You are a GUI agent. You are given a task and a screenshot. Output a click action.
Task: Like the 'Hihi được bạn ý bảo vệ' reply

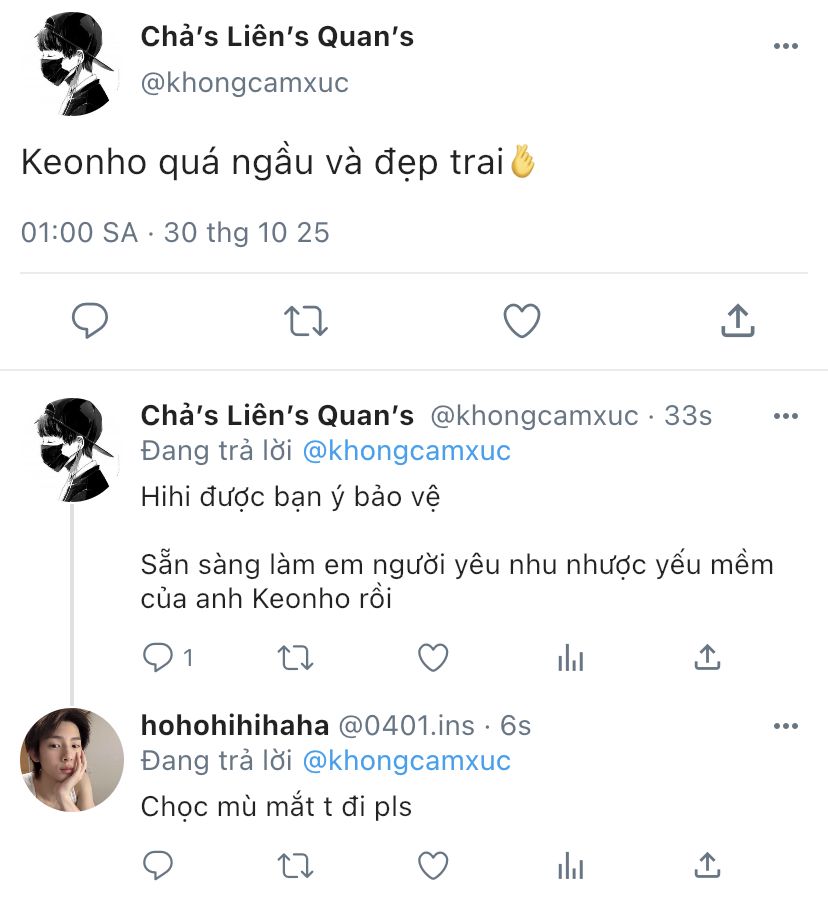point(432,657)
